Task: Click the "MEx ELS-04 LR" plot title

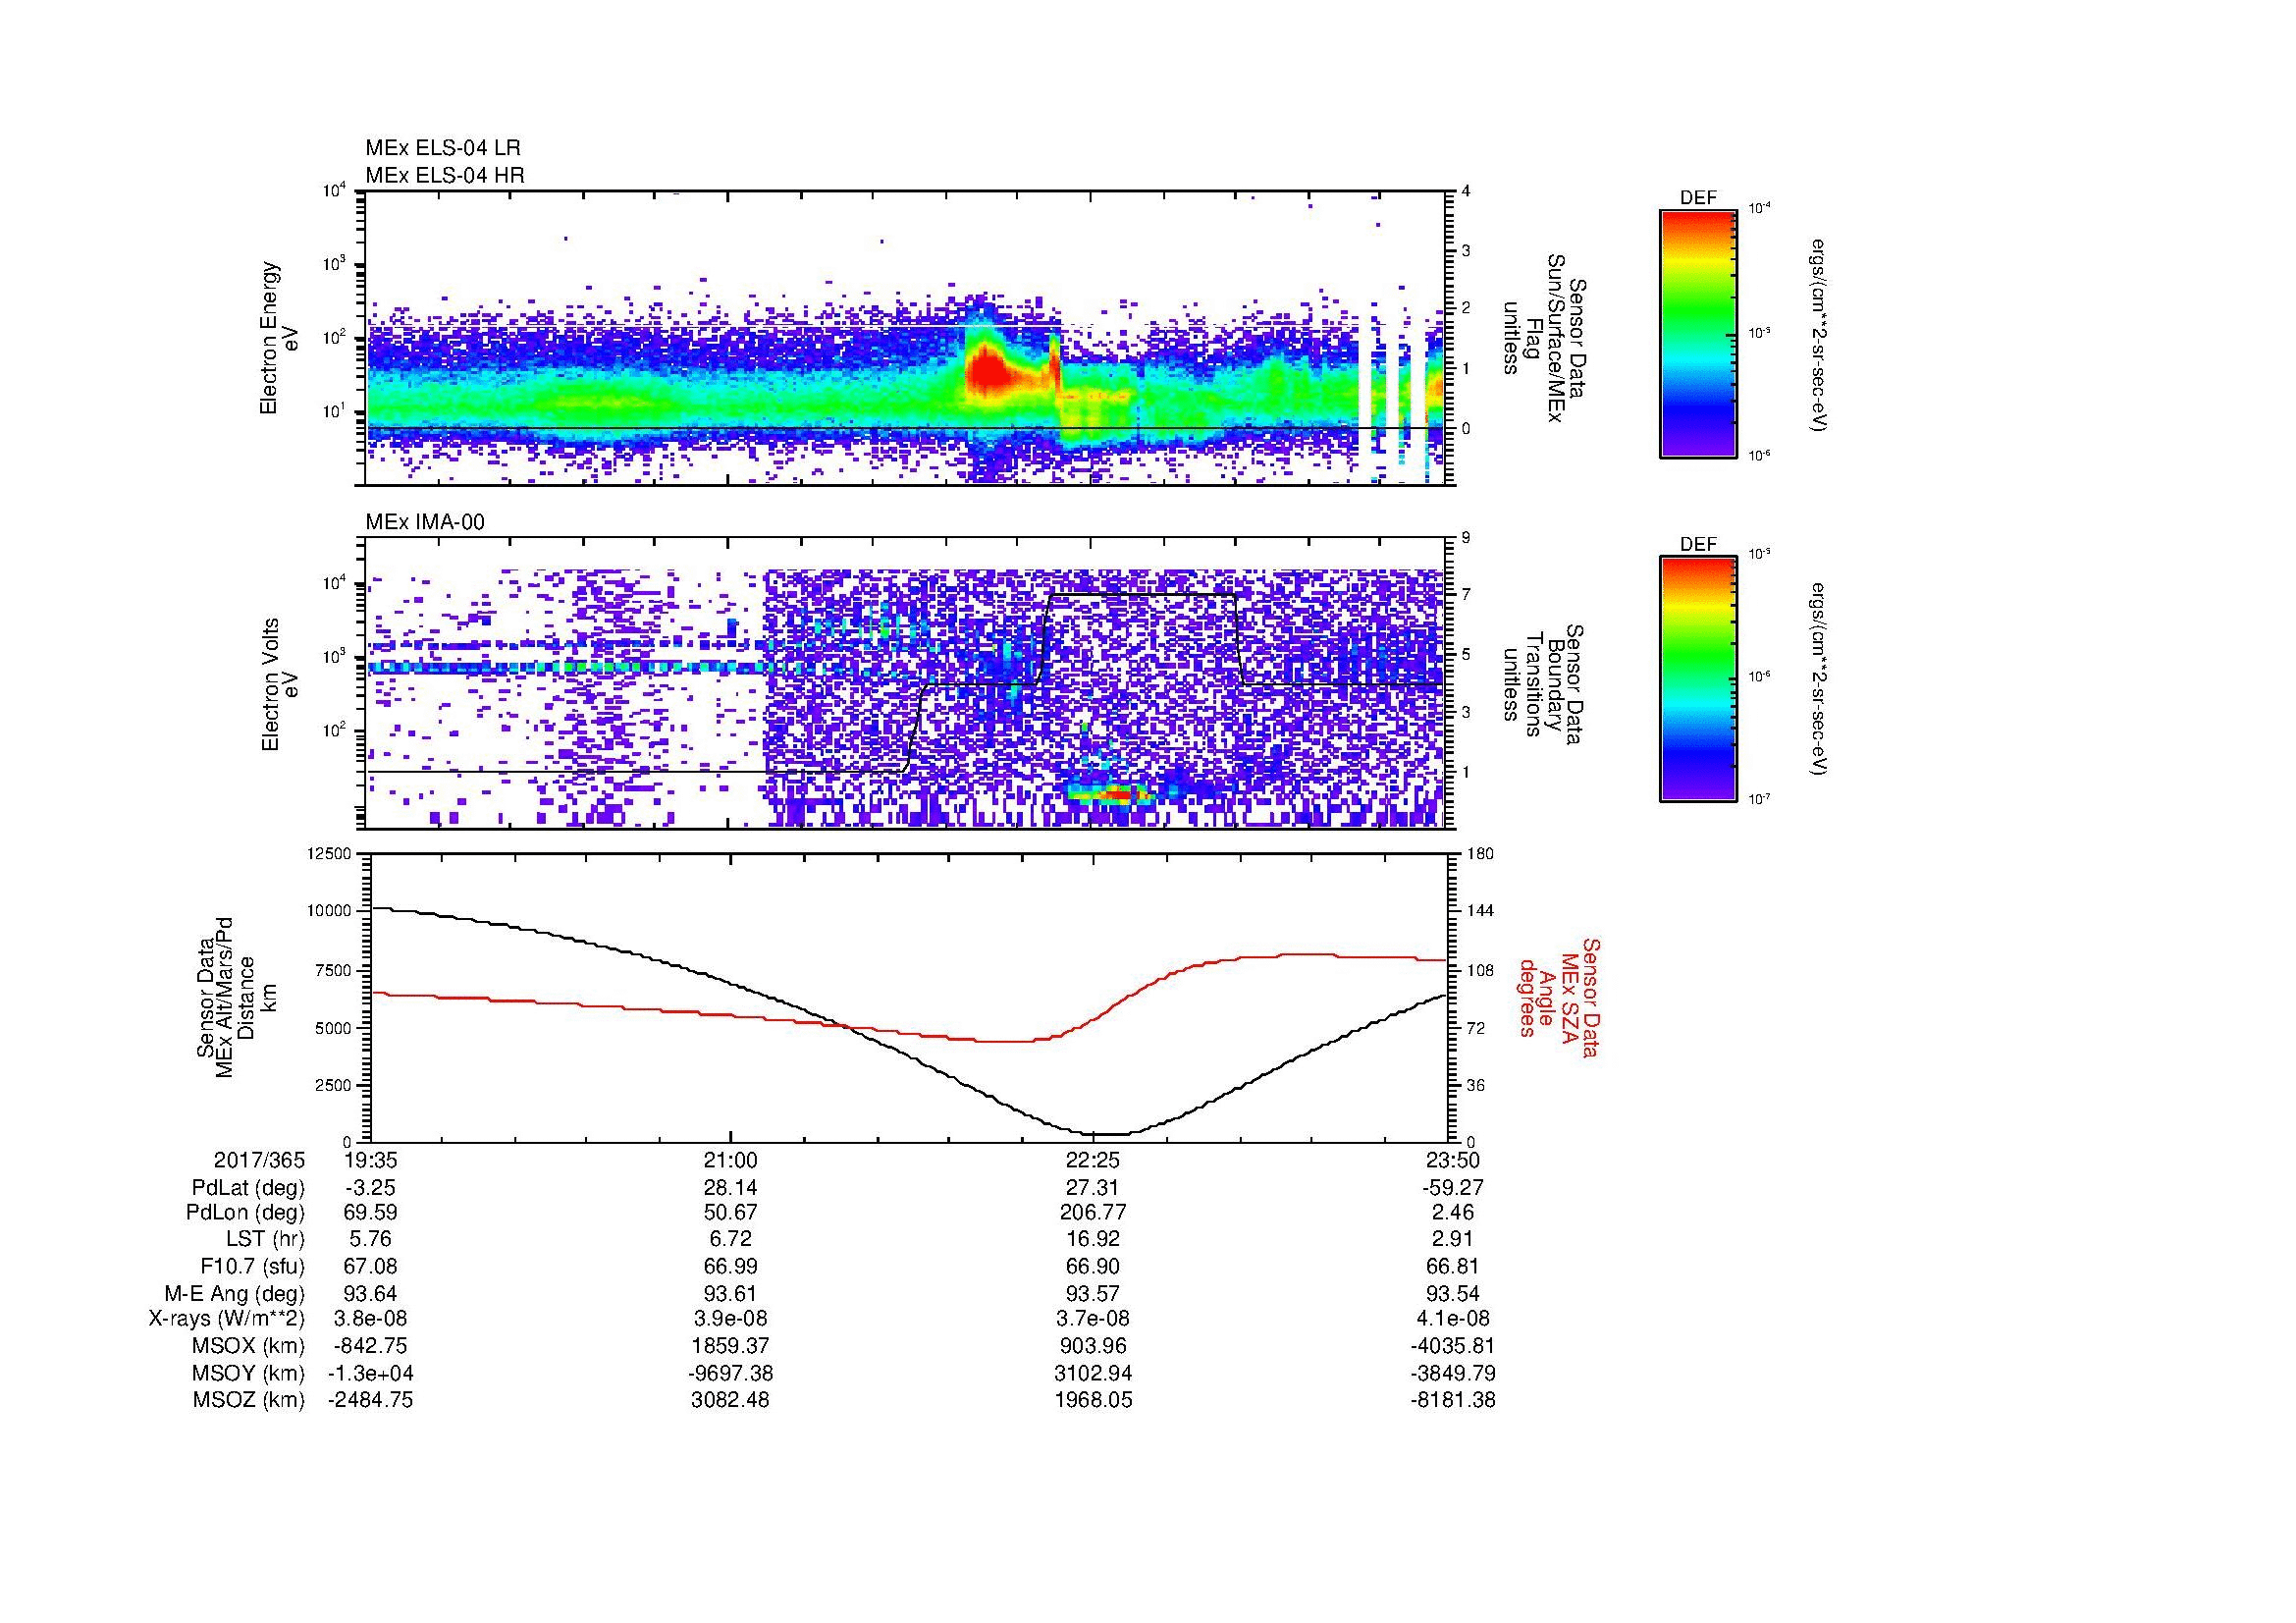Action: 443,148
